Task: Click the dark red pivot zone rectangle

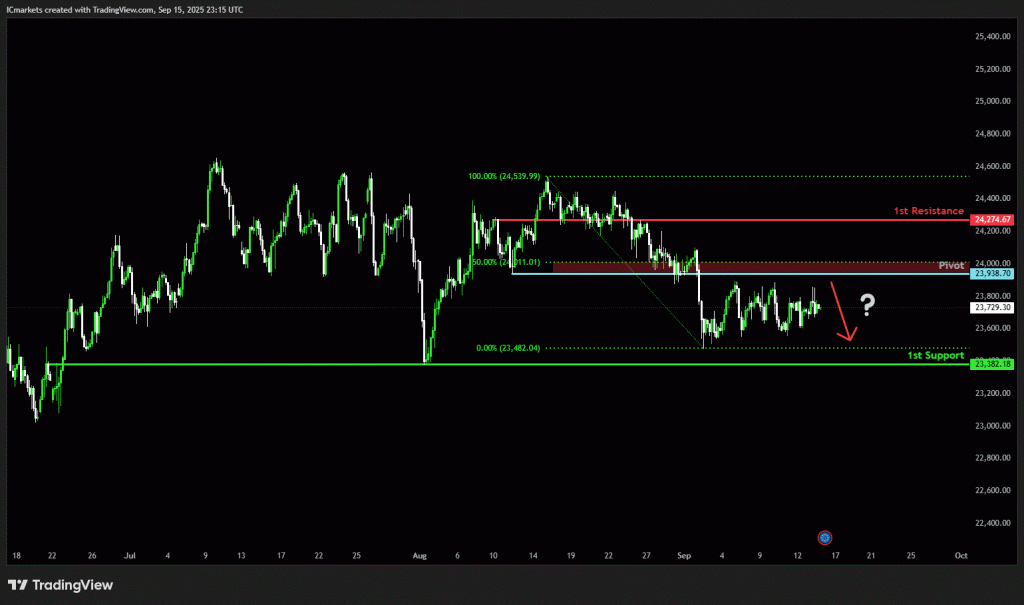Action: tap(761, 267)
